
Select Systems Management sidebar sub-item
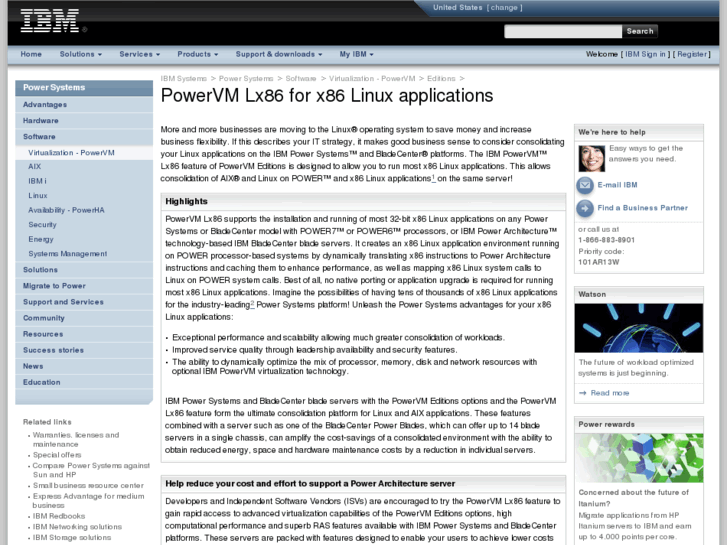68,254
